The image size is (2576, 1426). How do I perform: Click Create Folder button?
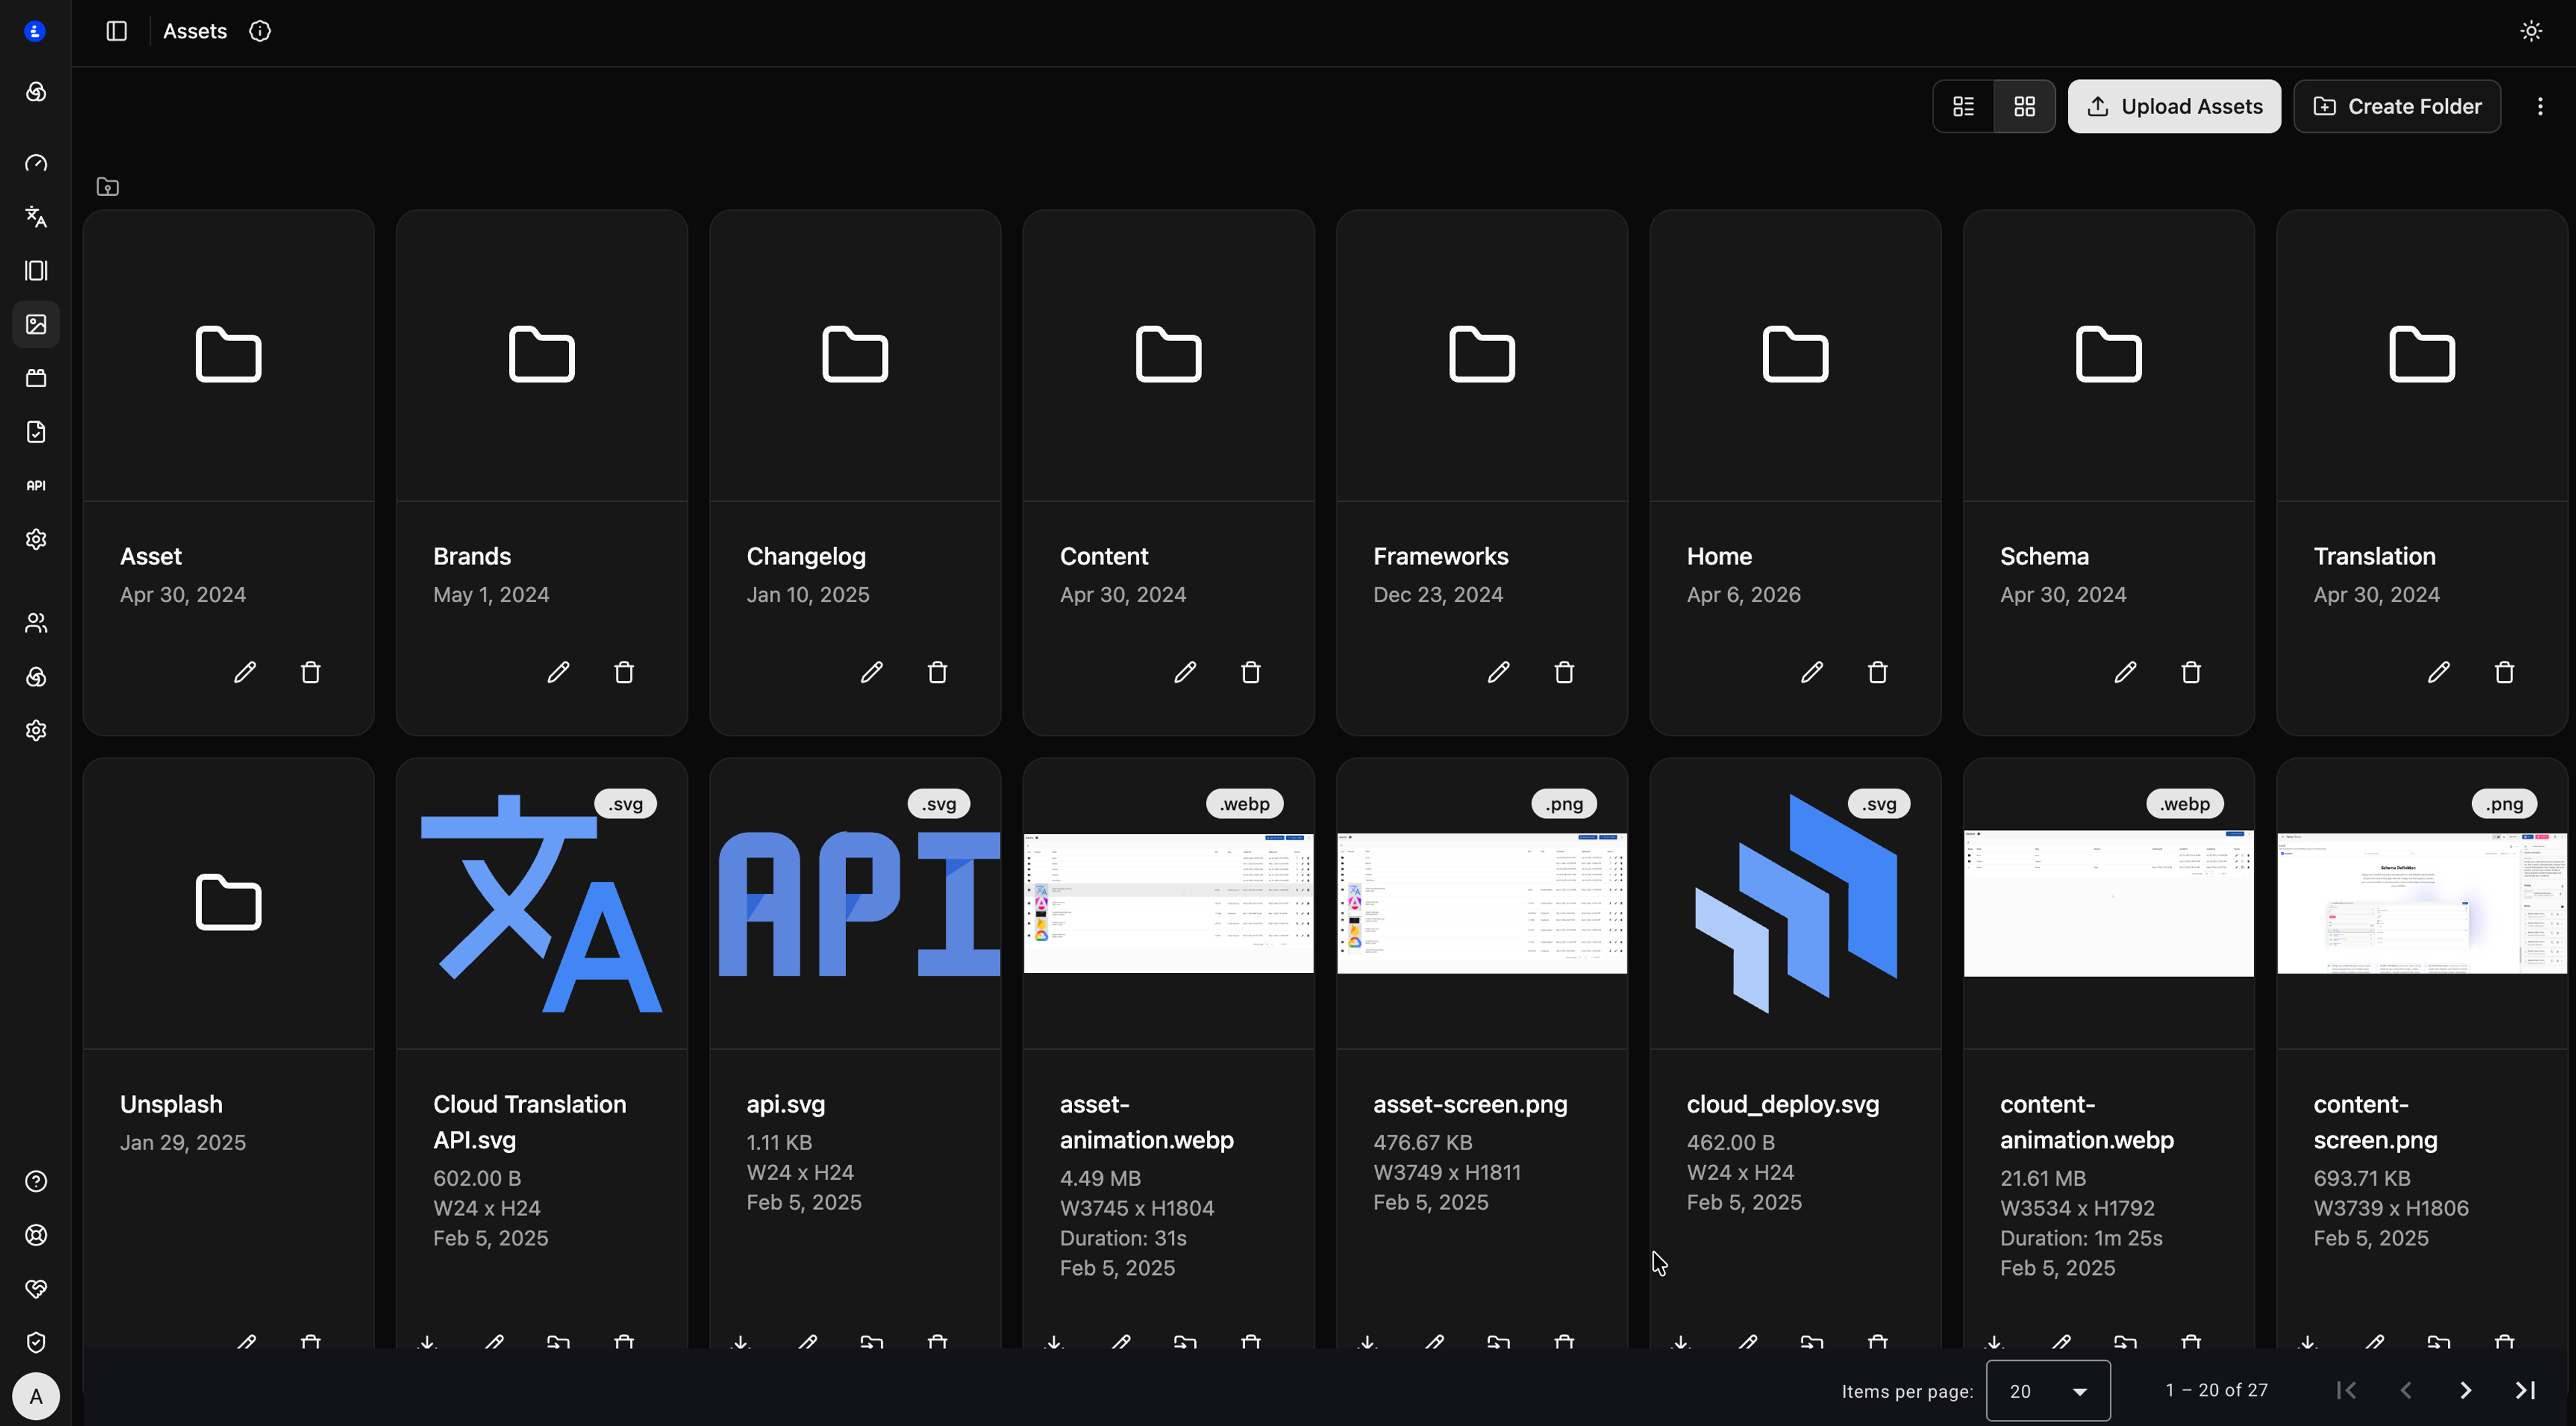[x=2397, y=106]
